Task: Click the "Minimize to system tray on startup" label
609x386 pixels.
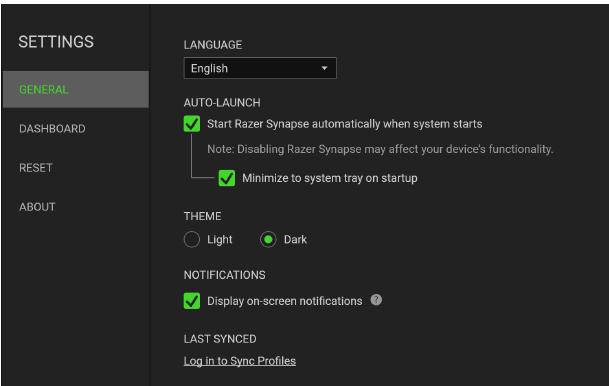Action: pyautogui.click(x=330, y=178)
